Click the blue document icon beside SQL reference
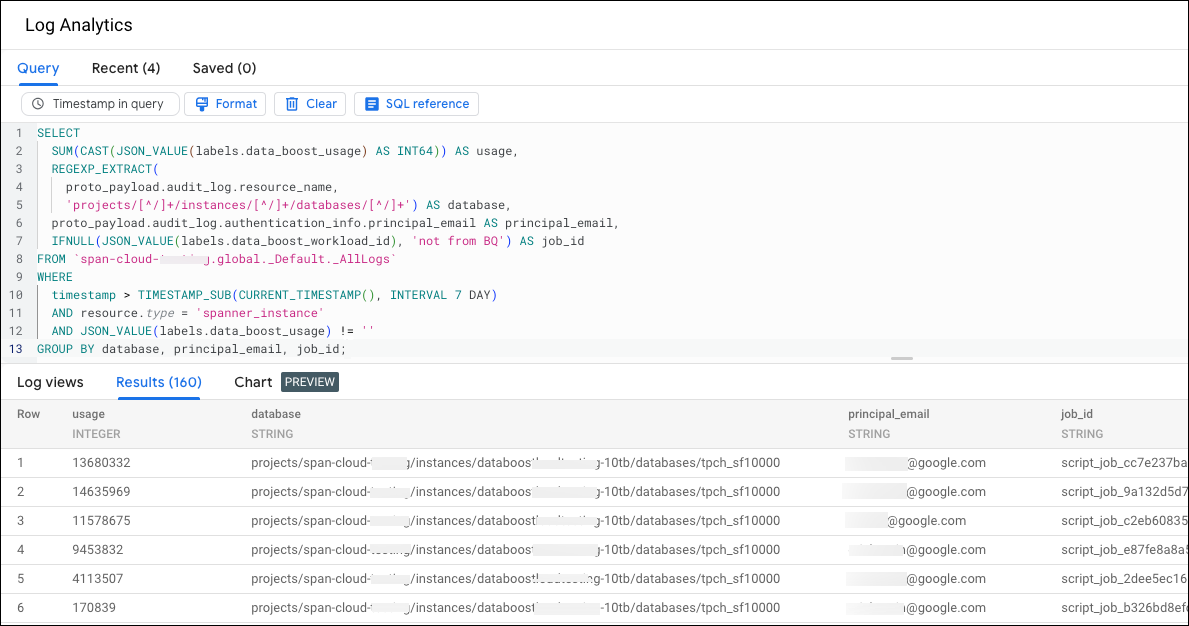 [372, 103]
